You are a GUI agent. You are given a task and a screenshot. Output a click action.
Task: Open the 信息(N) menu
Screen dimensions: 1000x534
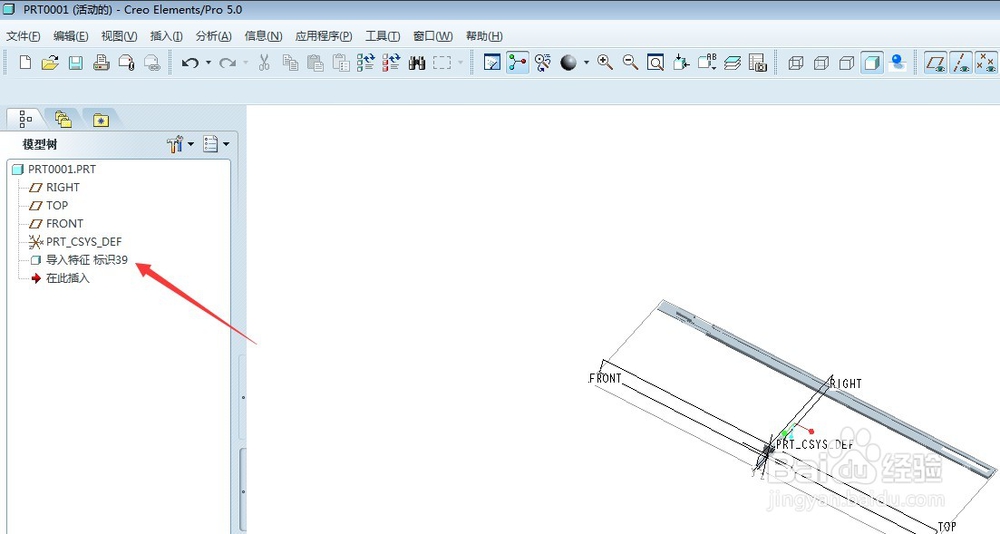click(x=263, y=36)
